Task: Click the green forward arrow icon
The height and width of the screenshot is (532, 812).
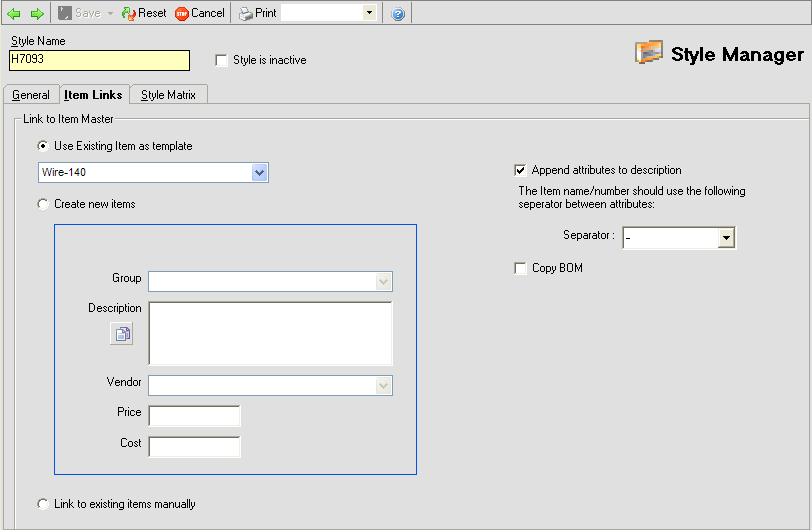Action: tap(36, 14)
